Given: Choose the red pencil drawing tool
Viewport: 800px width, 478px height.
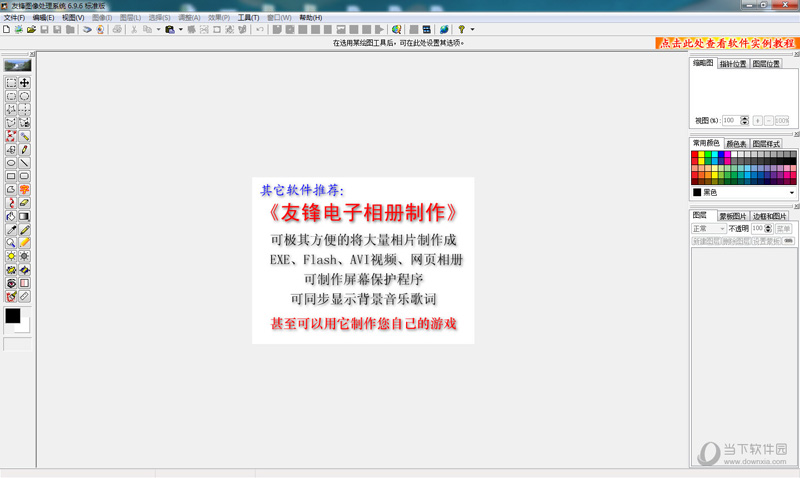Looking at the screenshot, I should (24, 149).
